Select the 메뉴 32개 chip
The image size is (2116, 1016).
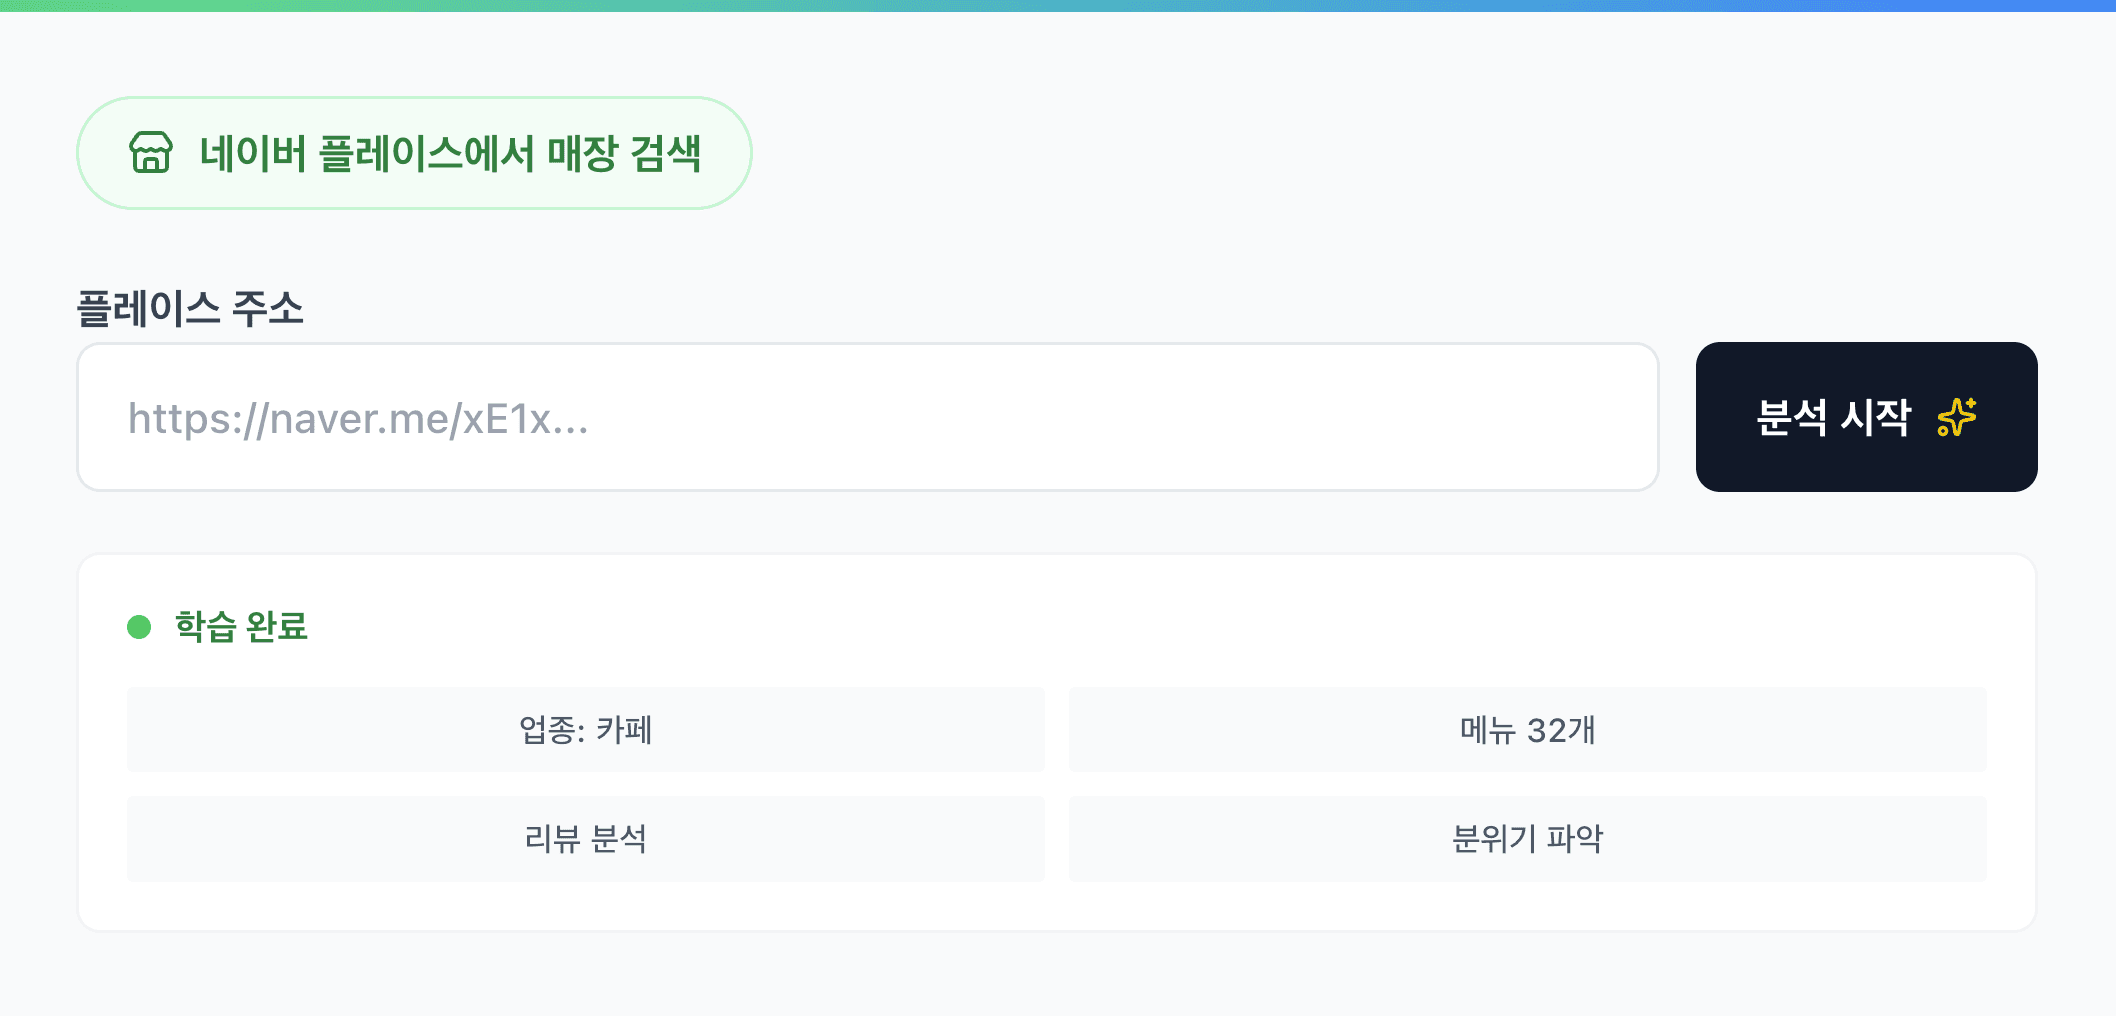[x=1527, y=730]
